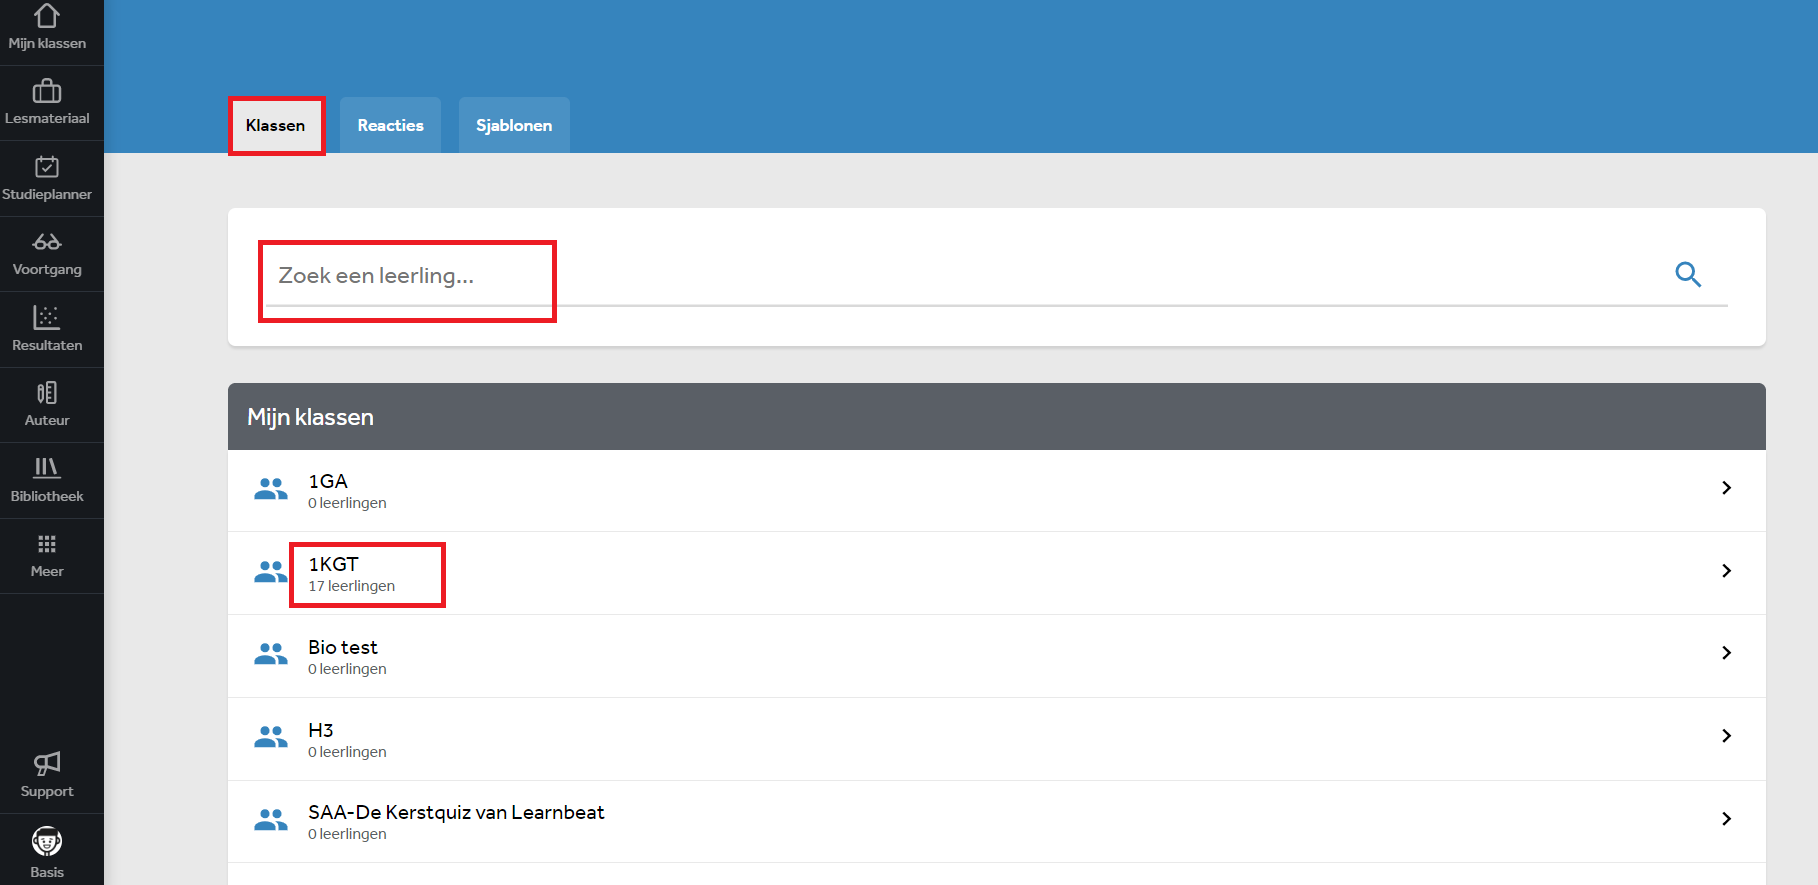
Task: Expand class 1KGT with chevron
Action: tap(1726, 571)
